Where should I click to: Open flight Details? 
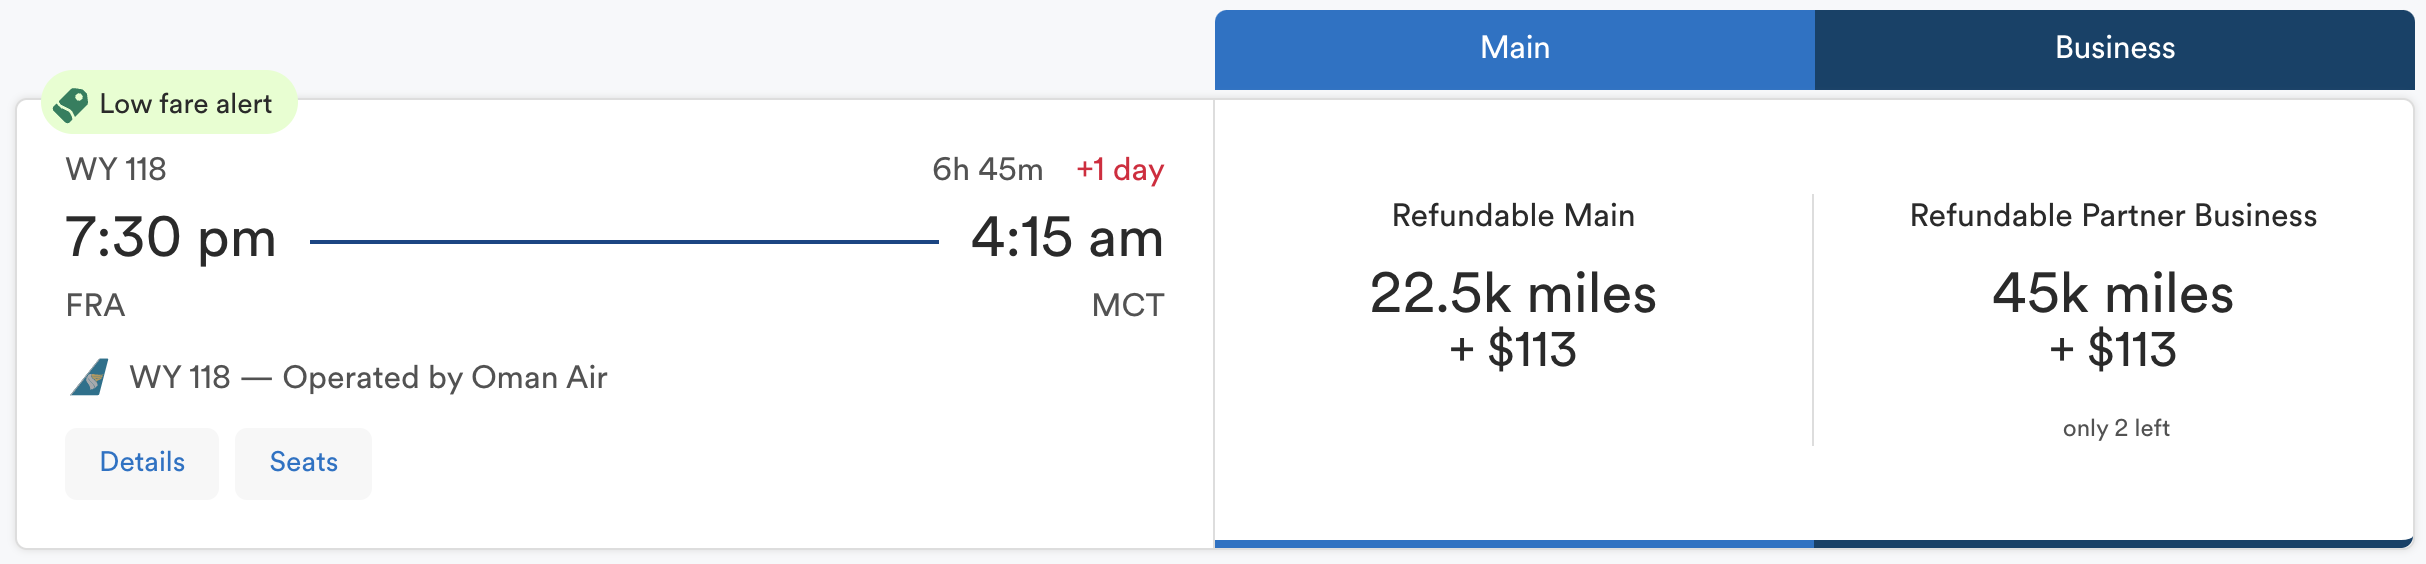[x=142, y=463]
